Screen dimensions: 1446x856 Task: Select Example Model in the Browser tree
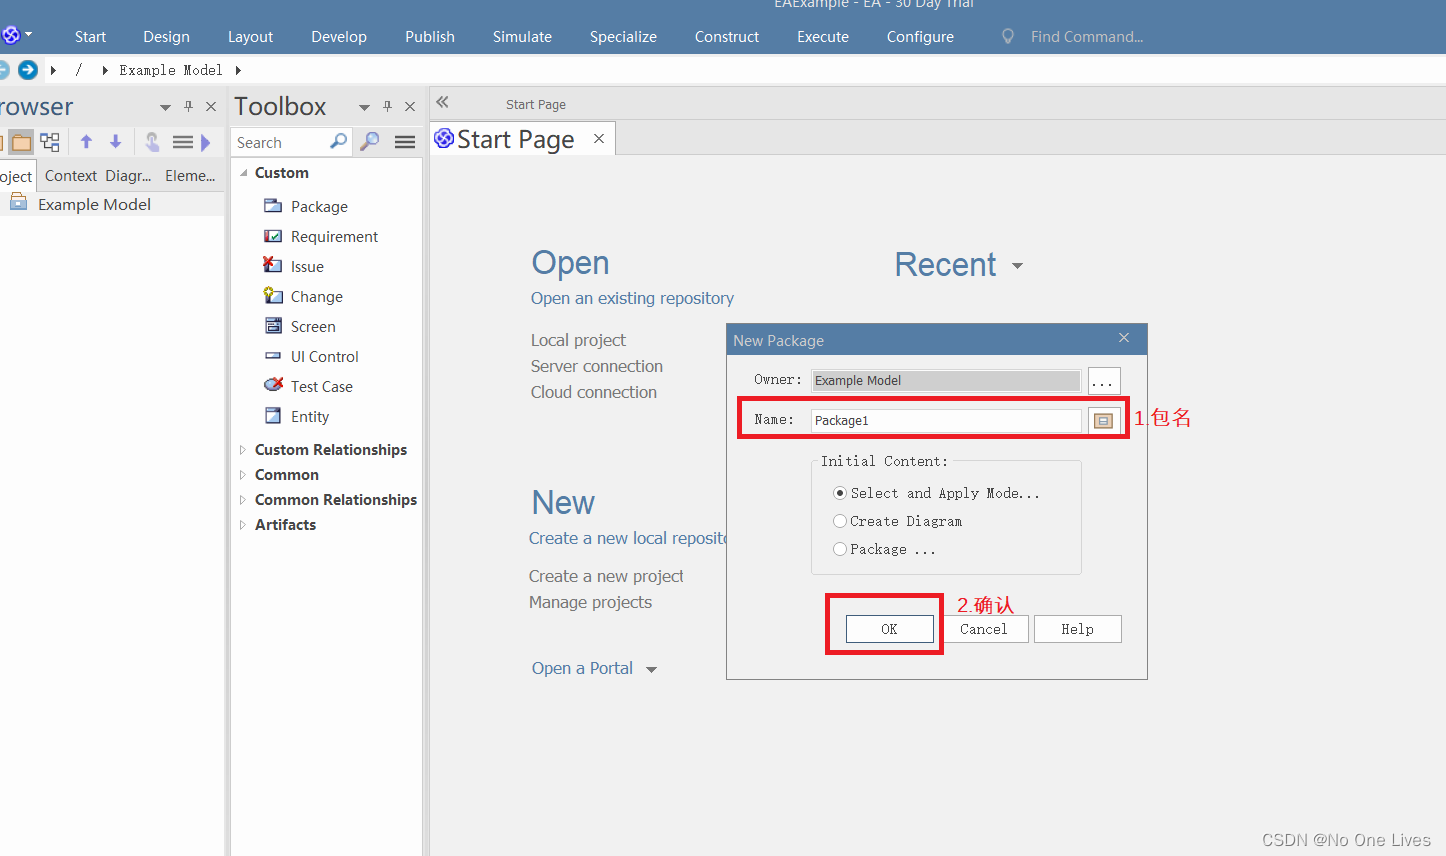pyautogui.click(x=94, y=204)
